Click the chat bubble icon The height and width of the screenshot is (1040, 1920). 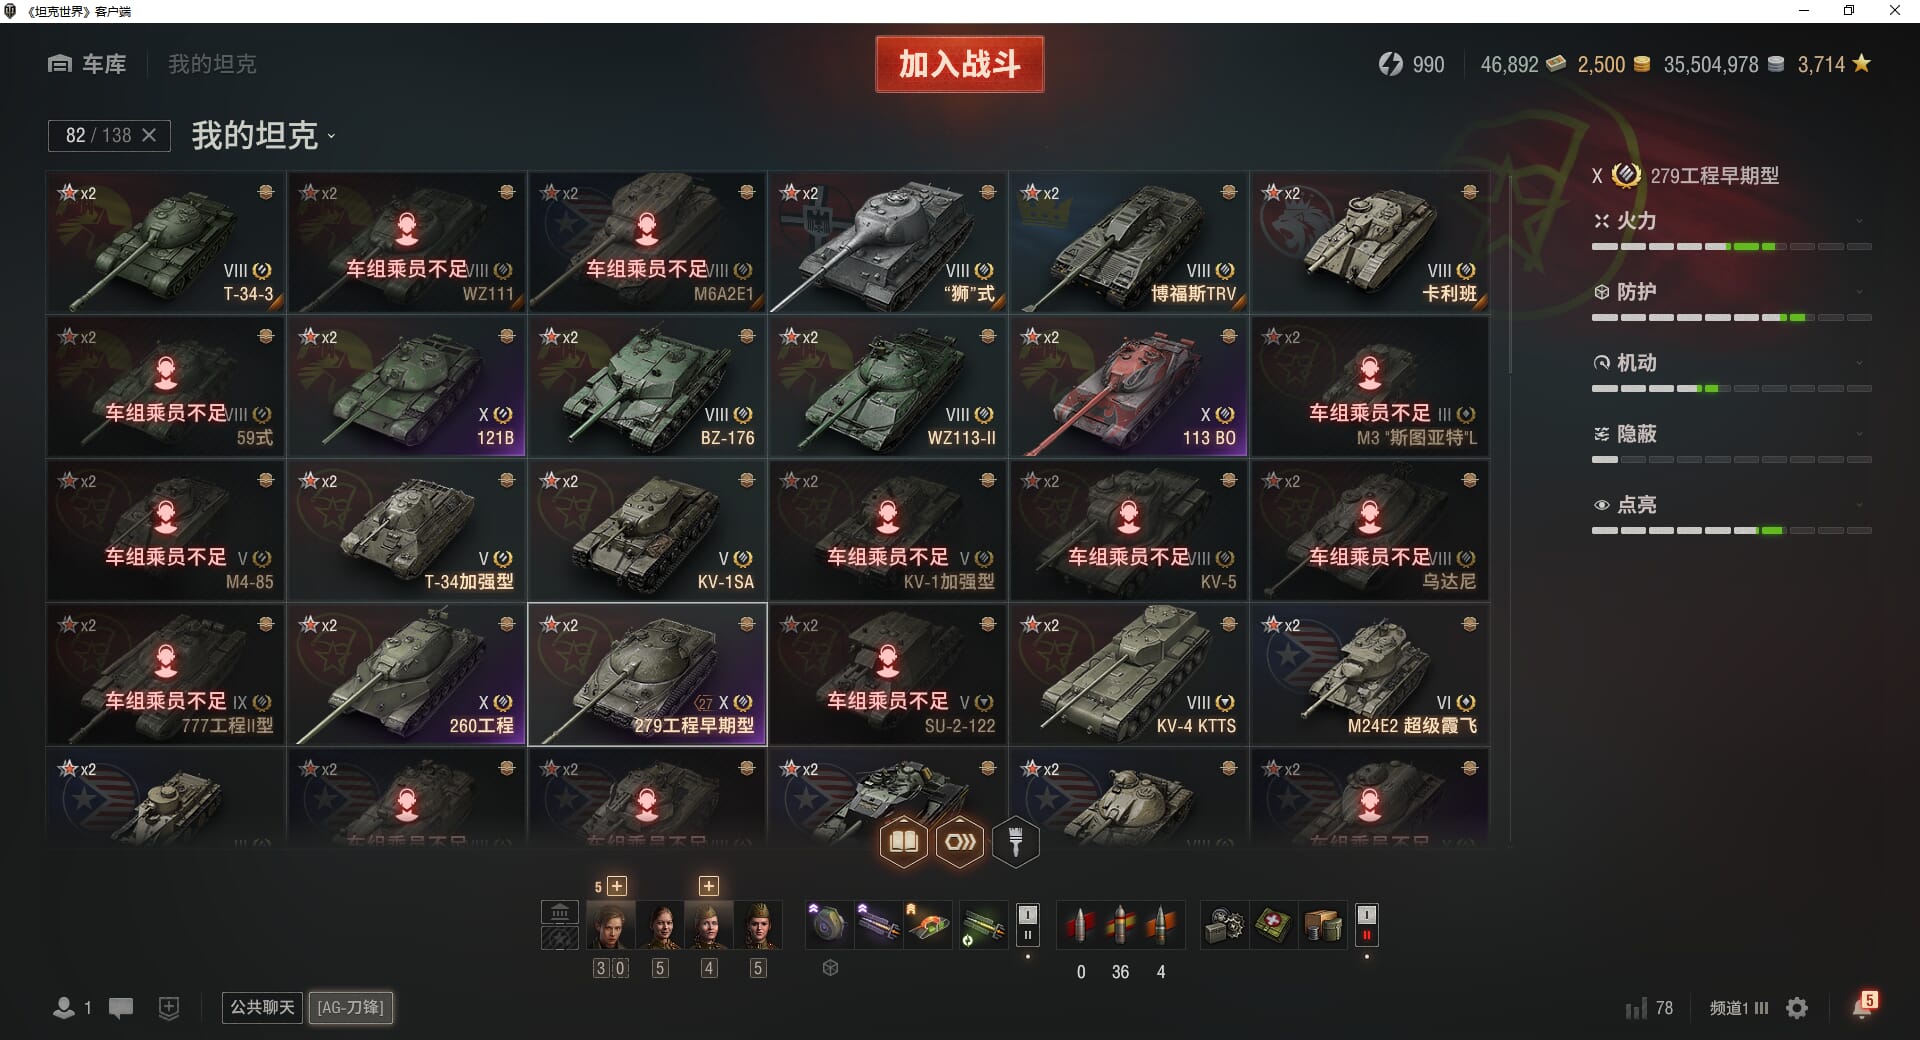[121, 1008]
